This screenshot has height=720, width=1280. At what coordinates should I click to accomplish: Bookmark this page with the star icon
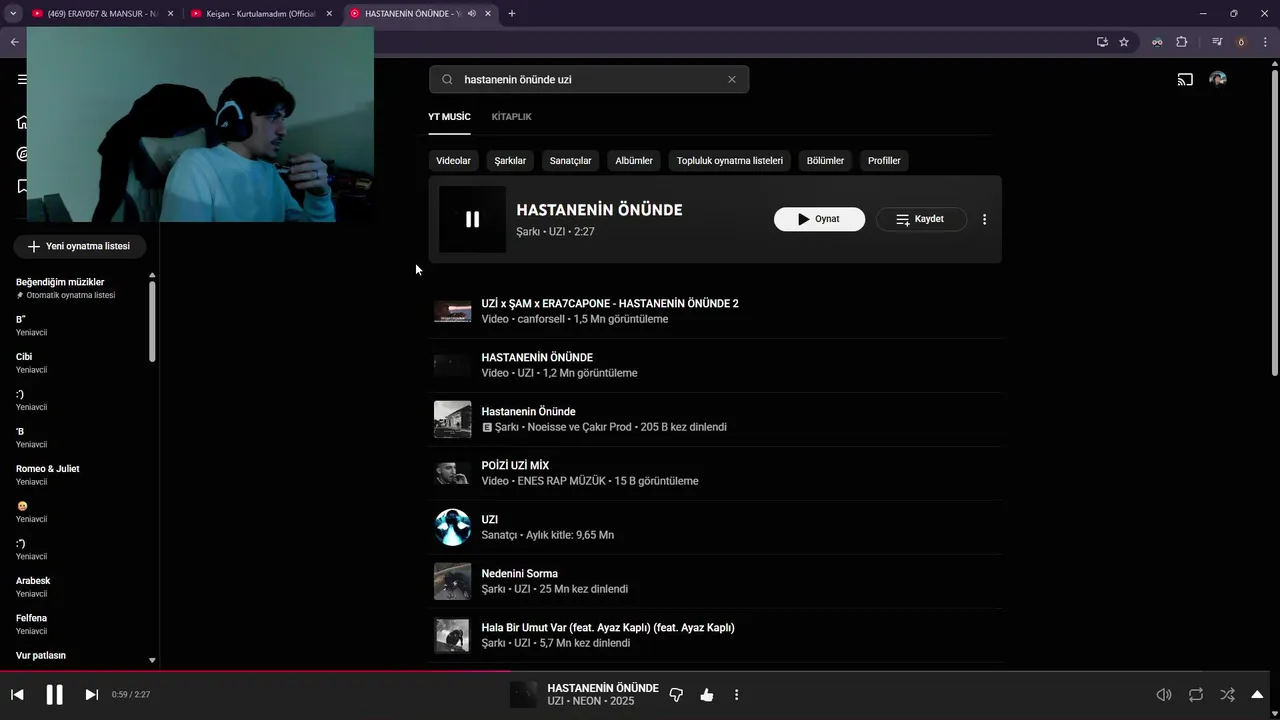[1124, 42]
